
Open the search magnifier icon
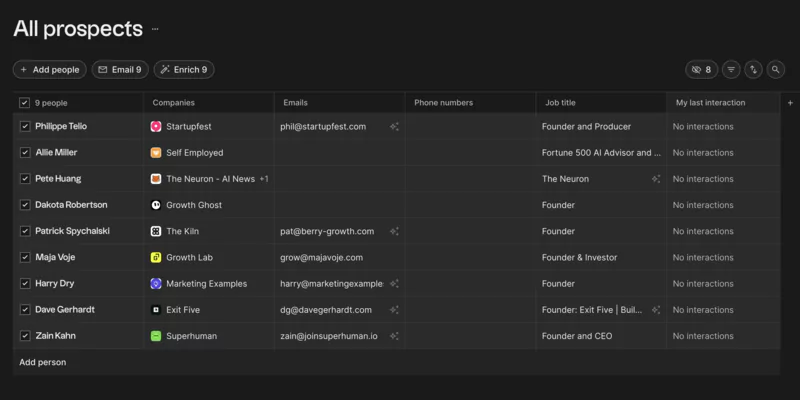click(776, 69)
